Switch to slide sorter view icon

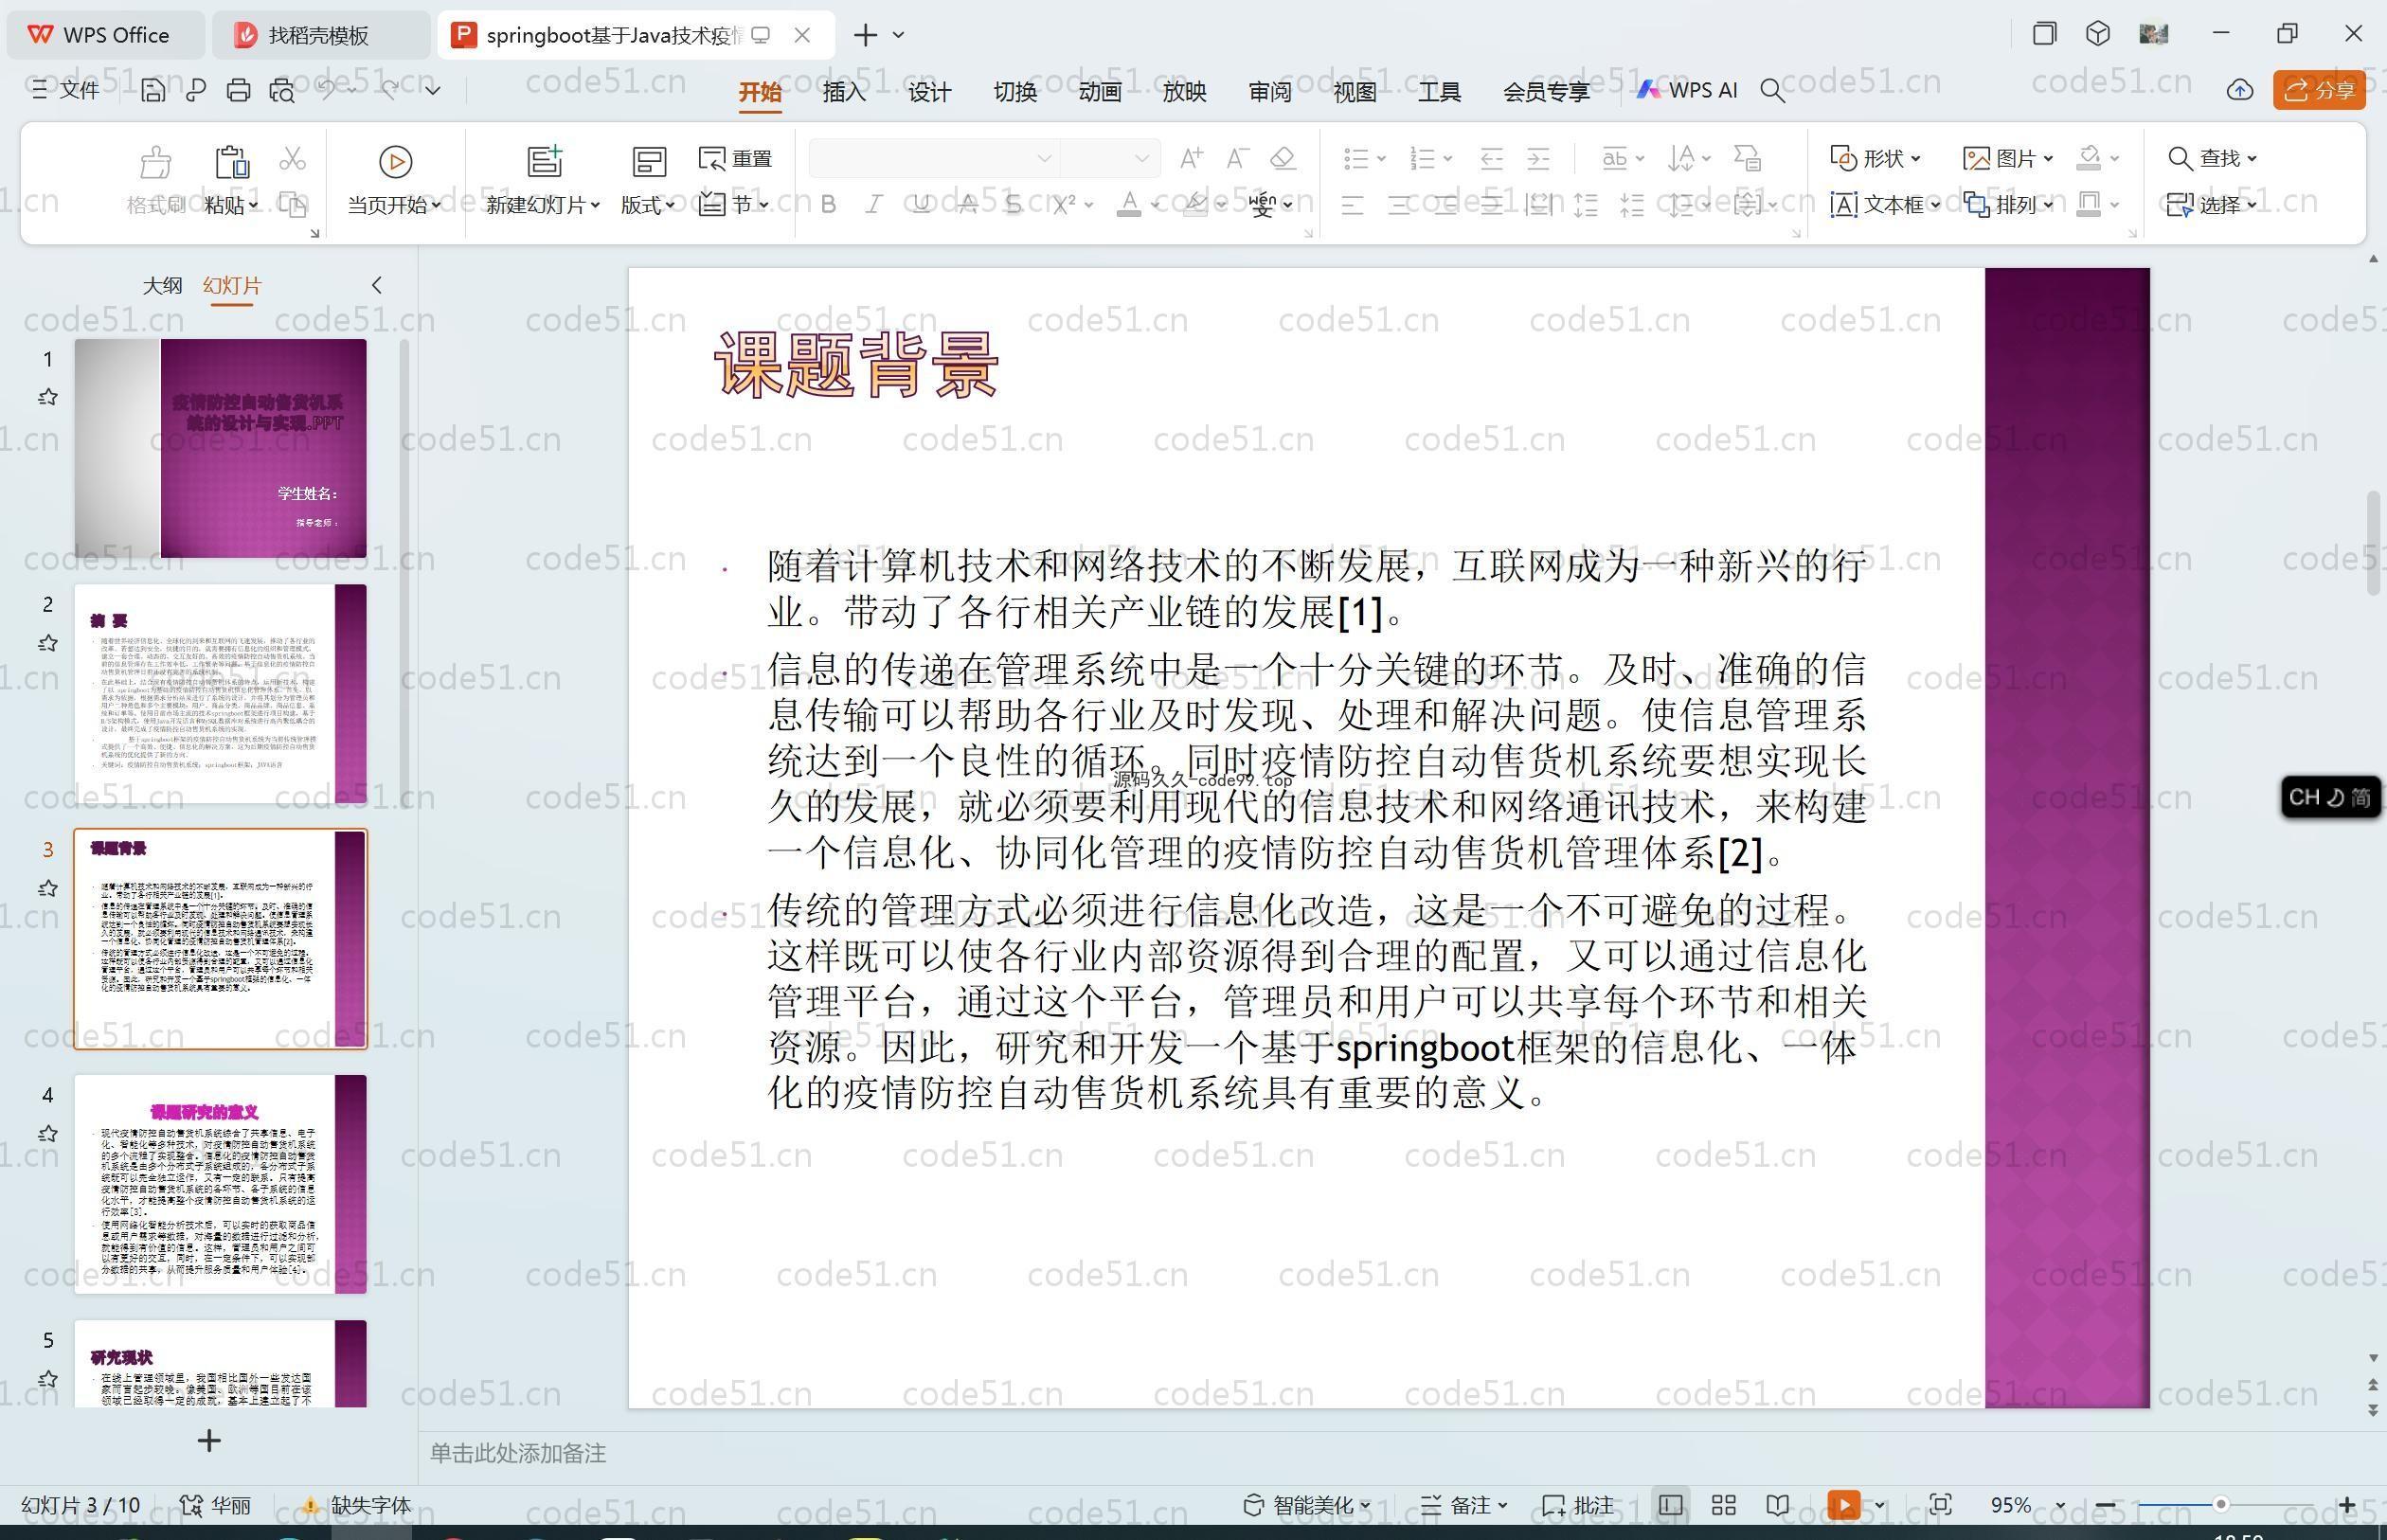click(x=1723, y=1505)
